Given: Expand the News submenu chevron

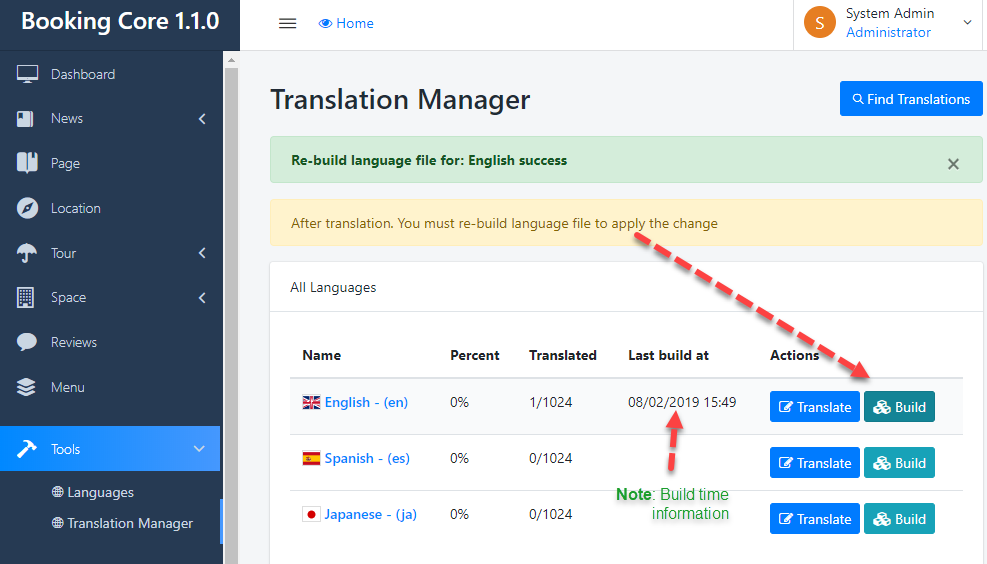Looking at the screenshot, I should pyautogui.click(x=202, y=119).
